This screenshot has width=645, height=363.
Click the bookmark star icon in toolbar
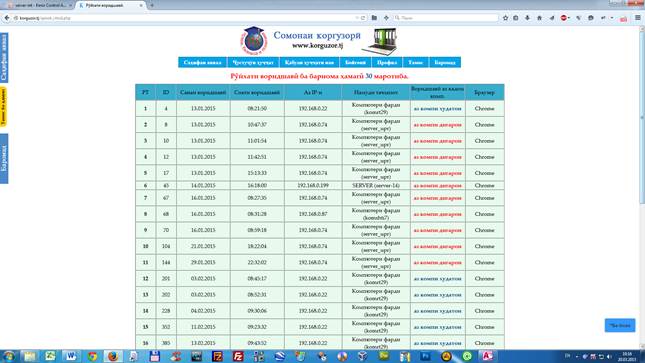tap(505, 18)
